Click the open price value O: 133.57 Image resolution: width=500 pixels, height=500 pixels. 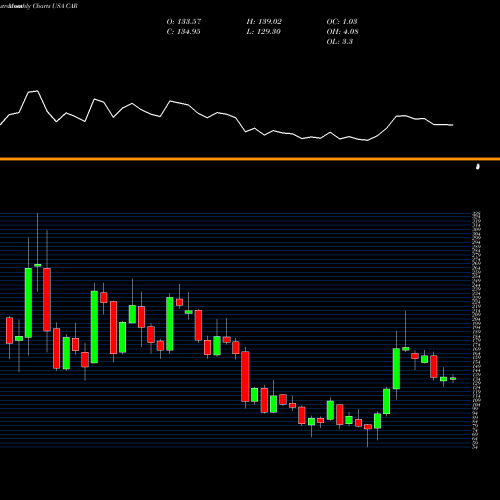coord(184,22)
